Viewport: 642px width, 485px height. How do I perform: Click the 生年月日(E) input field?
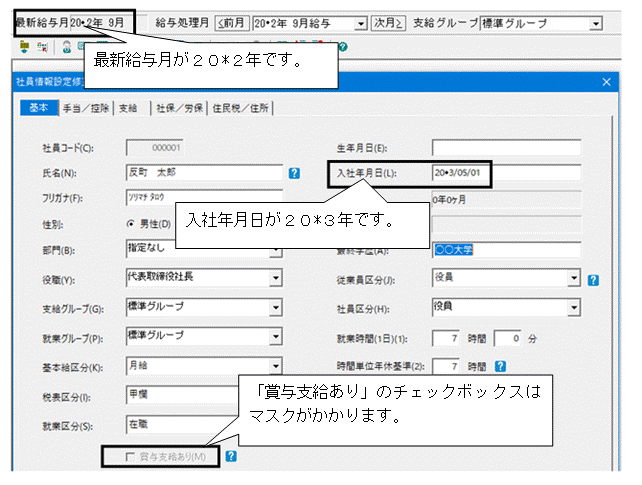(x=506, y=148)
